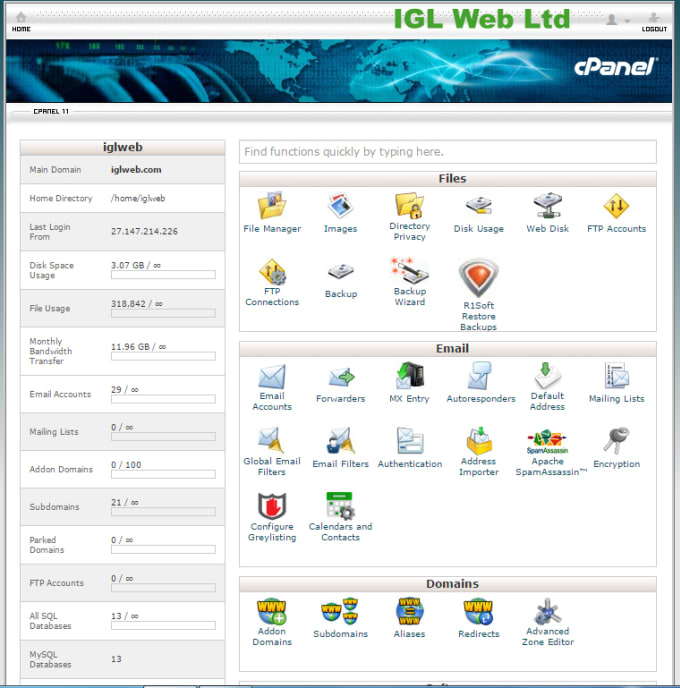Viewport: 680px width, 688px height.
Task: Open email Forwarders
Action: (x=340, y=385)
